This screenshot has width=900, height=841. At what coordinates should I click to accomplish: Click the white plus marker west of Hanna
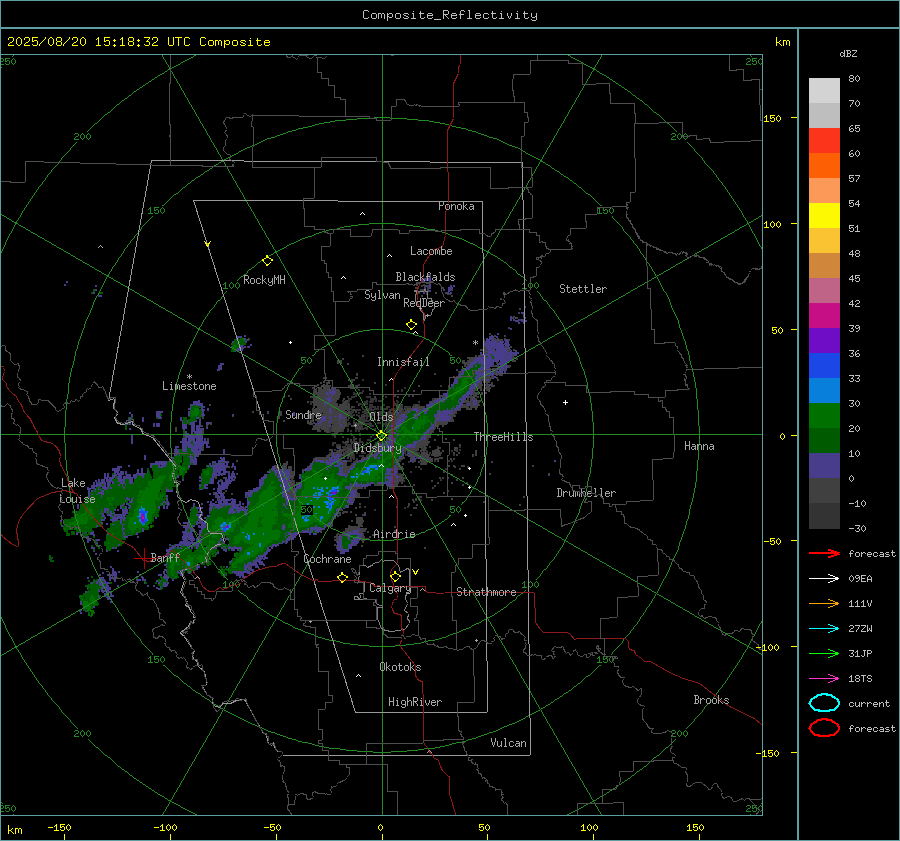(565, 402)
